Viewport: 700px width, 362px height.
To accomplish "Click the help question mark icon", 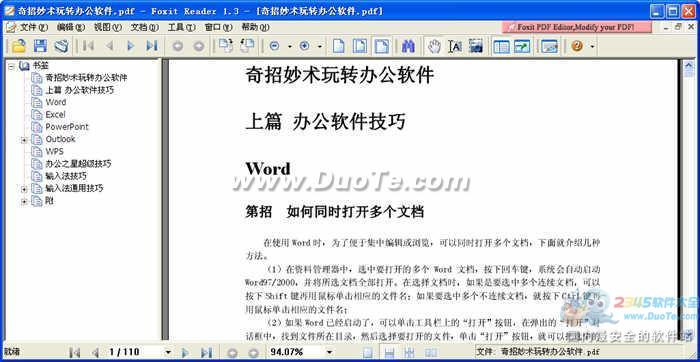I will (x=577, y=46).
